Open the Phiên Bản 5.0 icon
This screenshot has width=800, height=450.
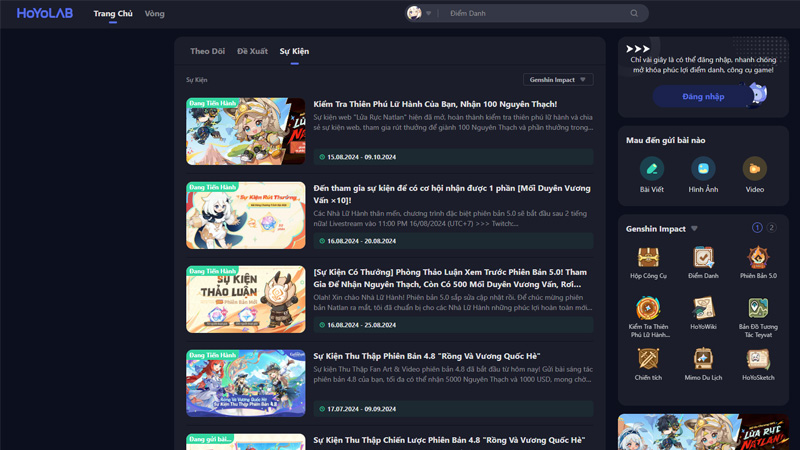[758, 257]
